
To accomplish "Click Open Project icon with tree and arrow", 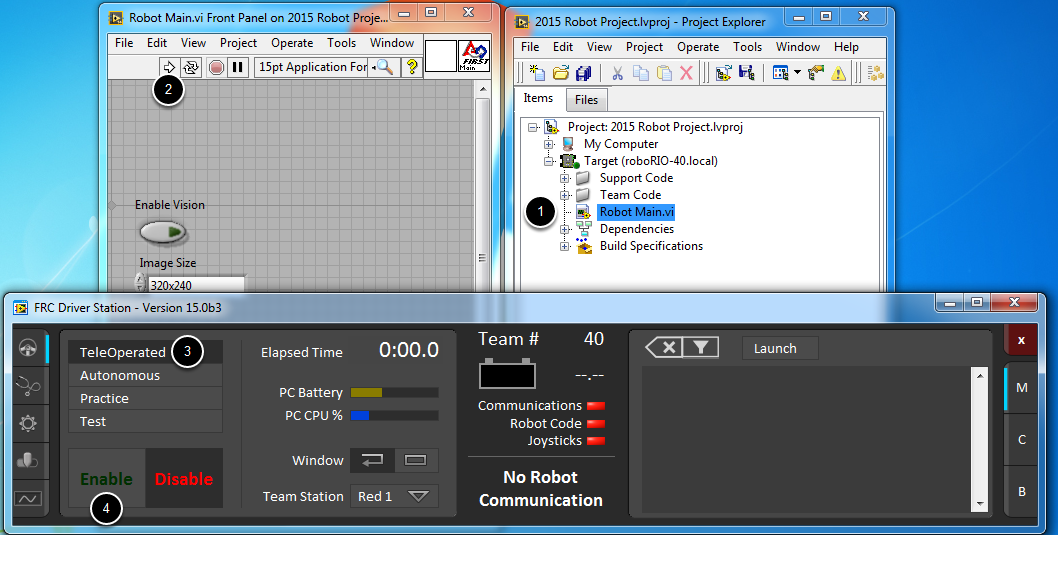I will [723, 73].
